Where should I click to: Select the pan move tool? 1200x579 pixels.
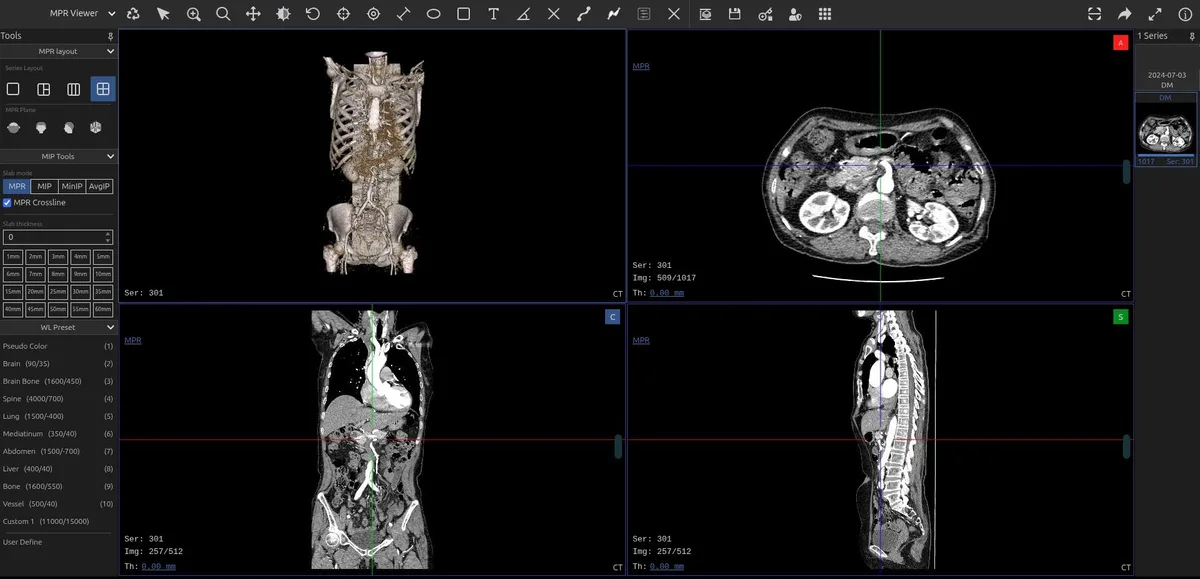253,14
